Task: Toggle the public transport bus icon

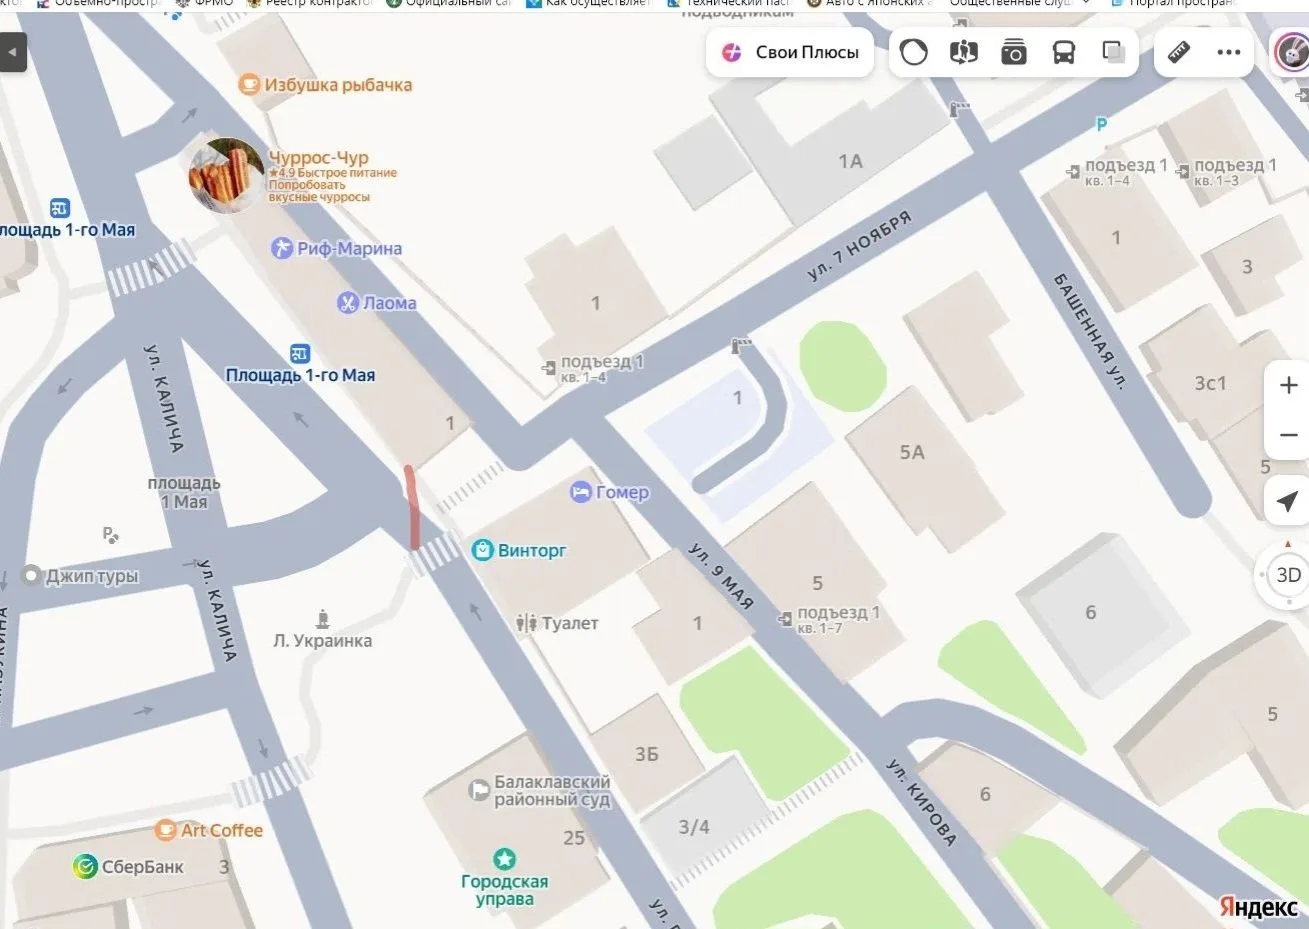Action: pyautogui.click(x=1064, y=52)
